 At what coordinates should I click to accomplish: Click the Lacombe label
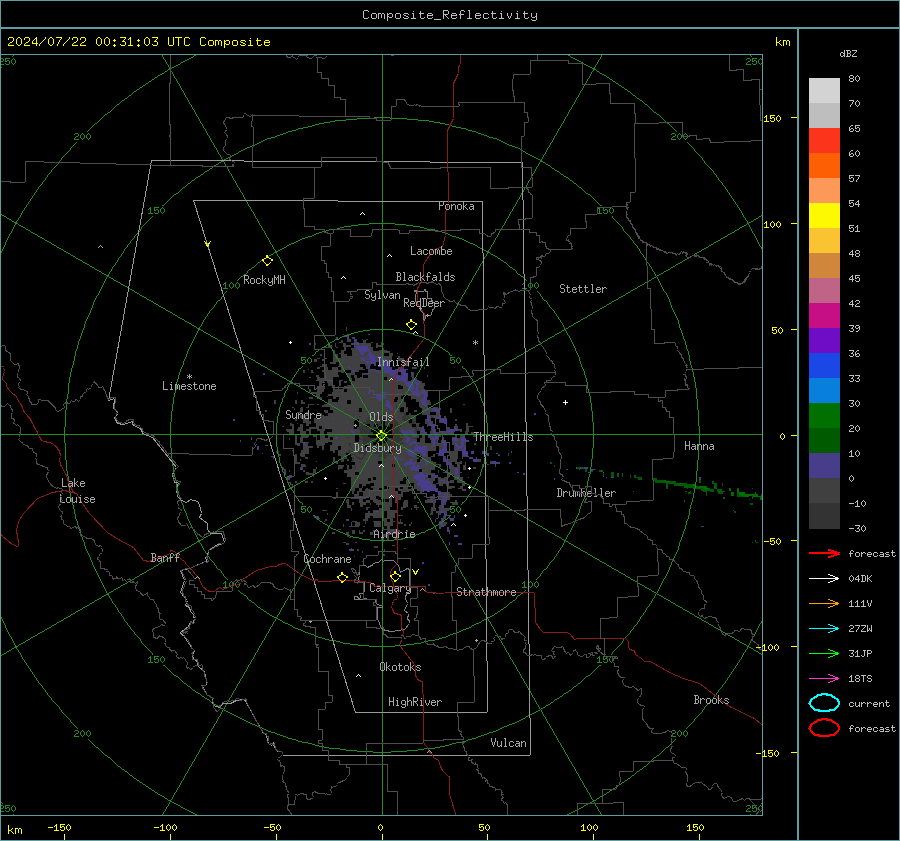tap(431, 251)
